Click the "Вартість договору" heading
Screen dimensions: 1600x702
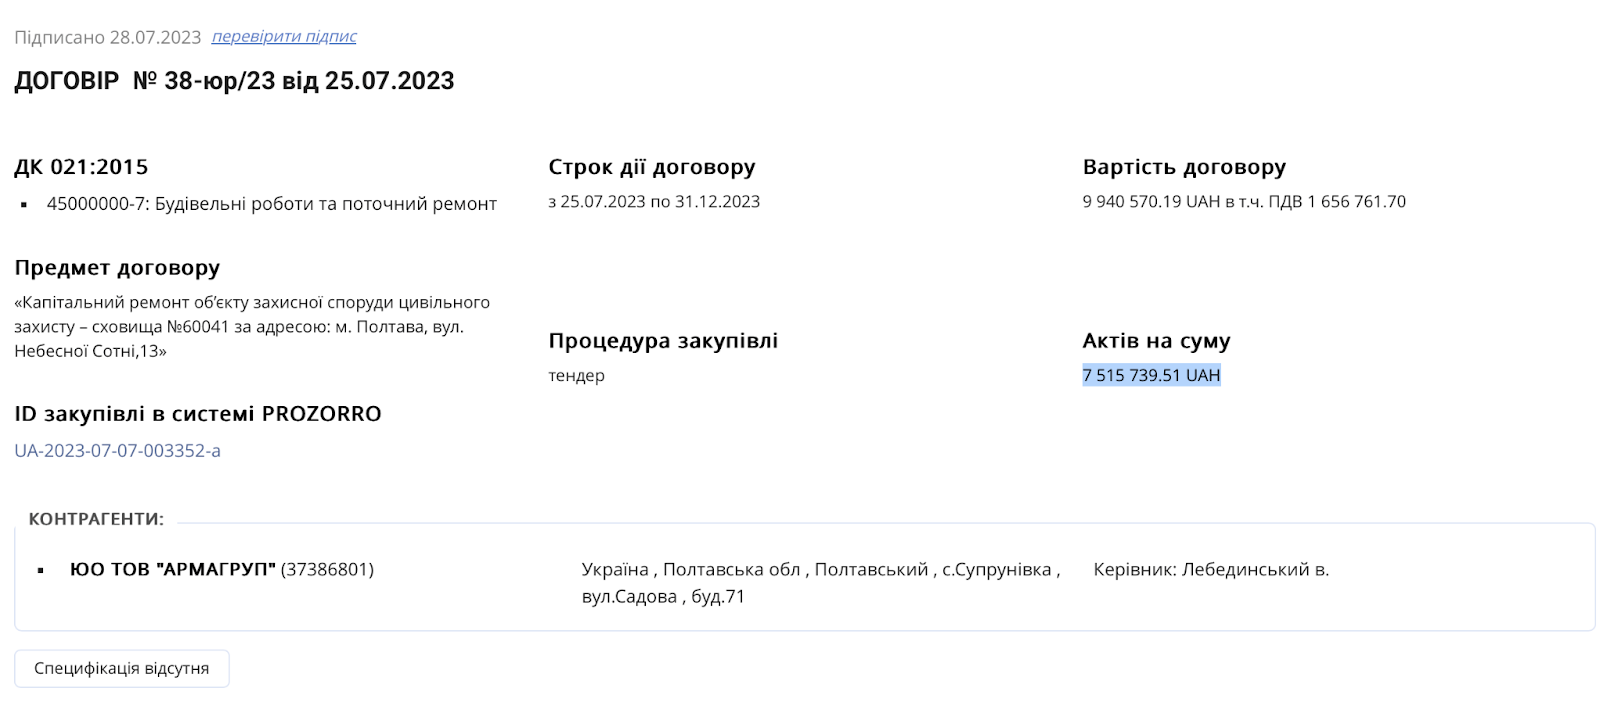pos(1184,167)
